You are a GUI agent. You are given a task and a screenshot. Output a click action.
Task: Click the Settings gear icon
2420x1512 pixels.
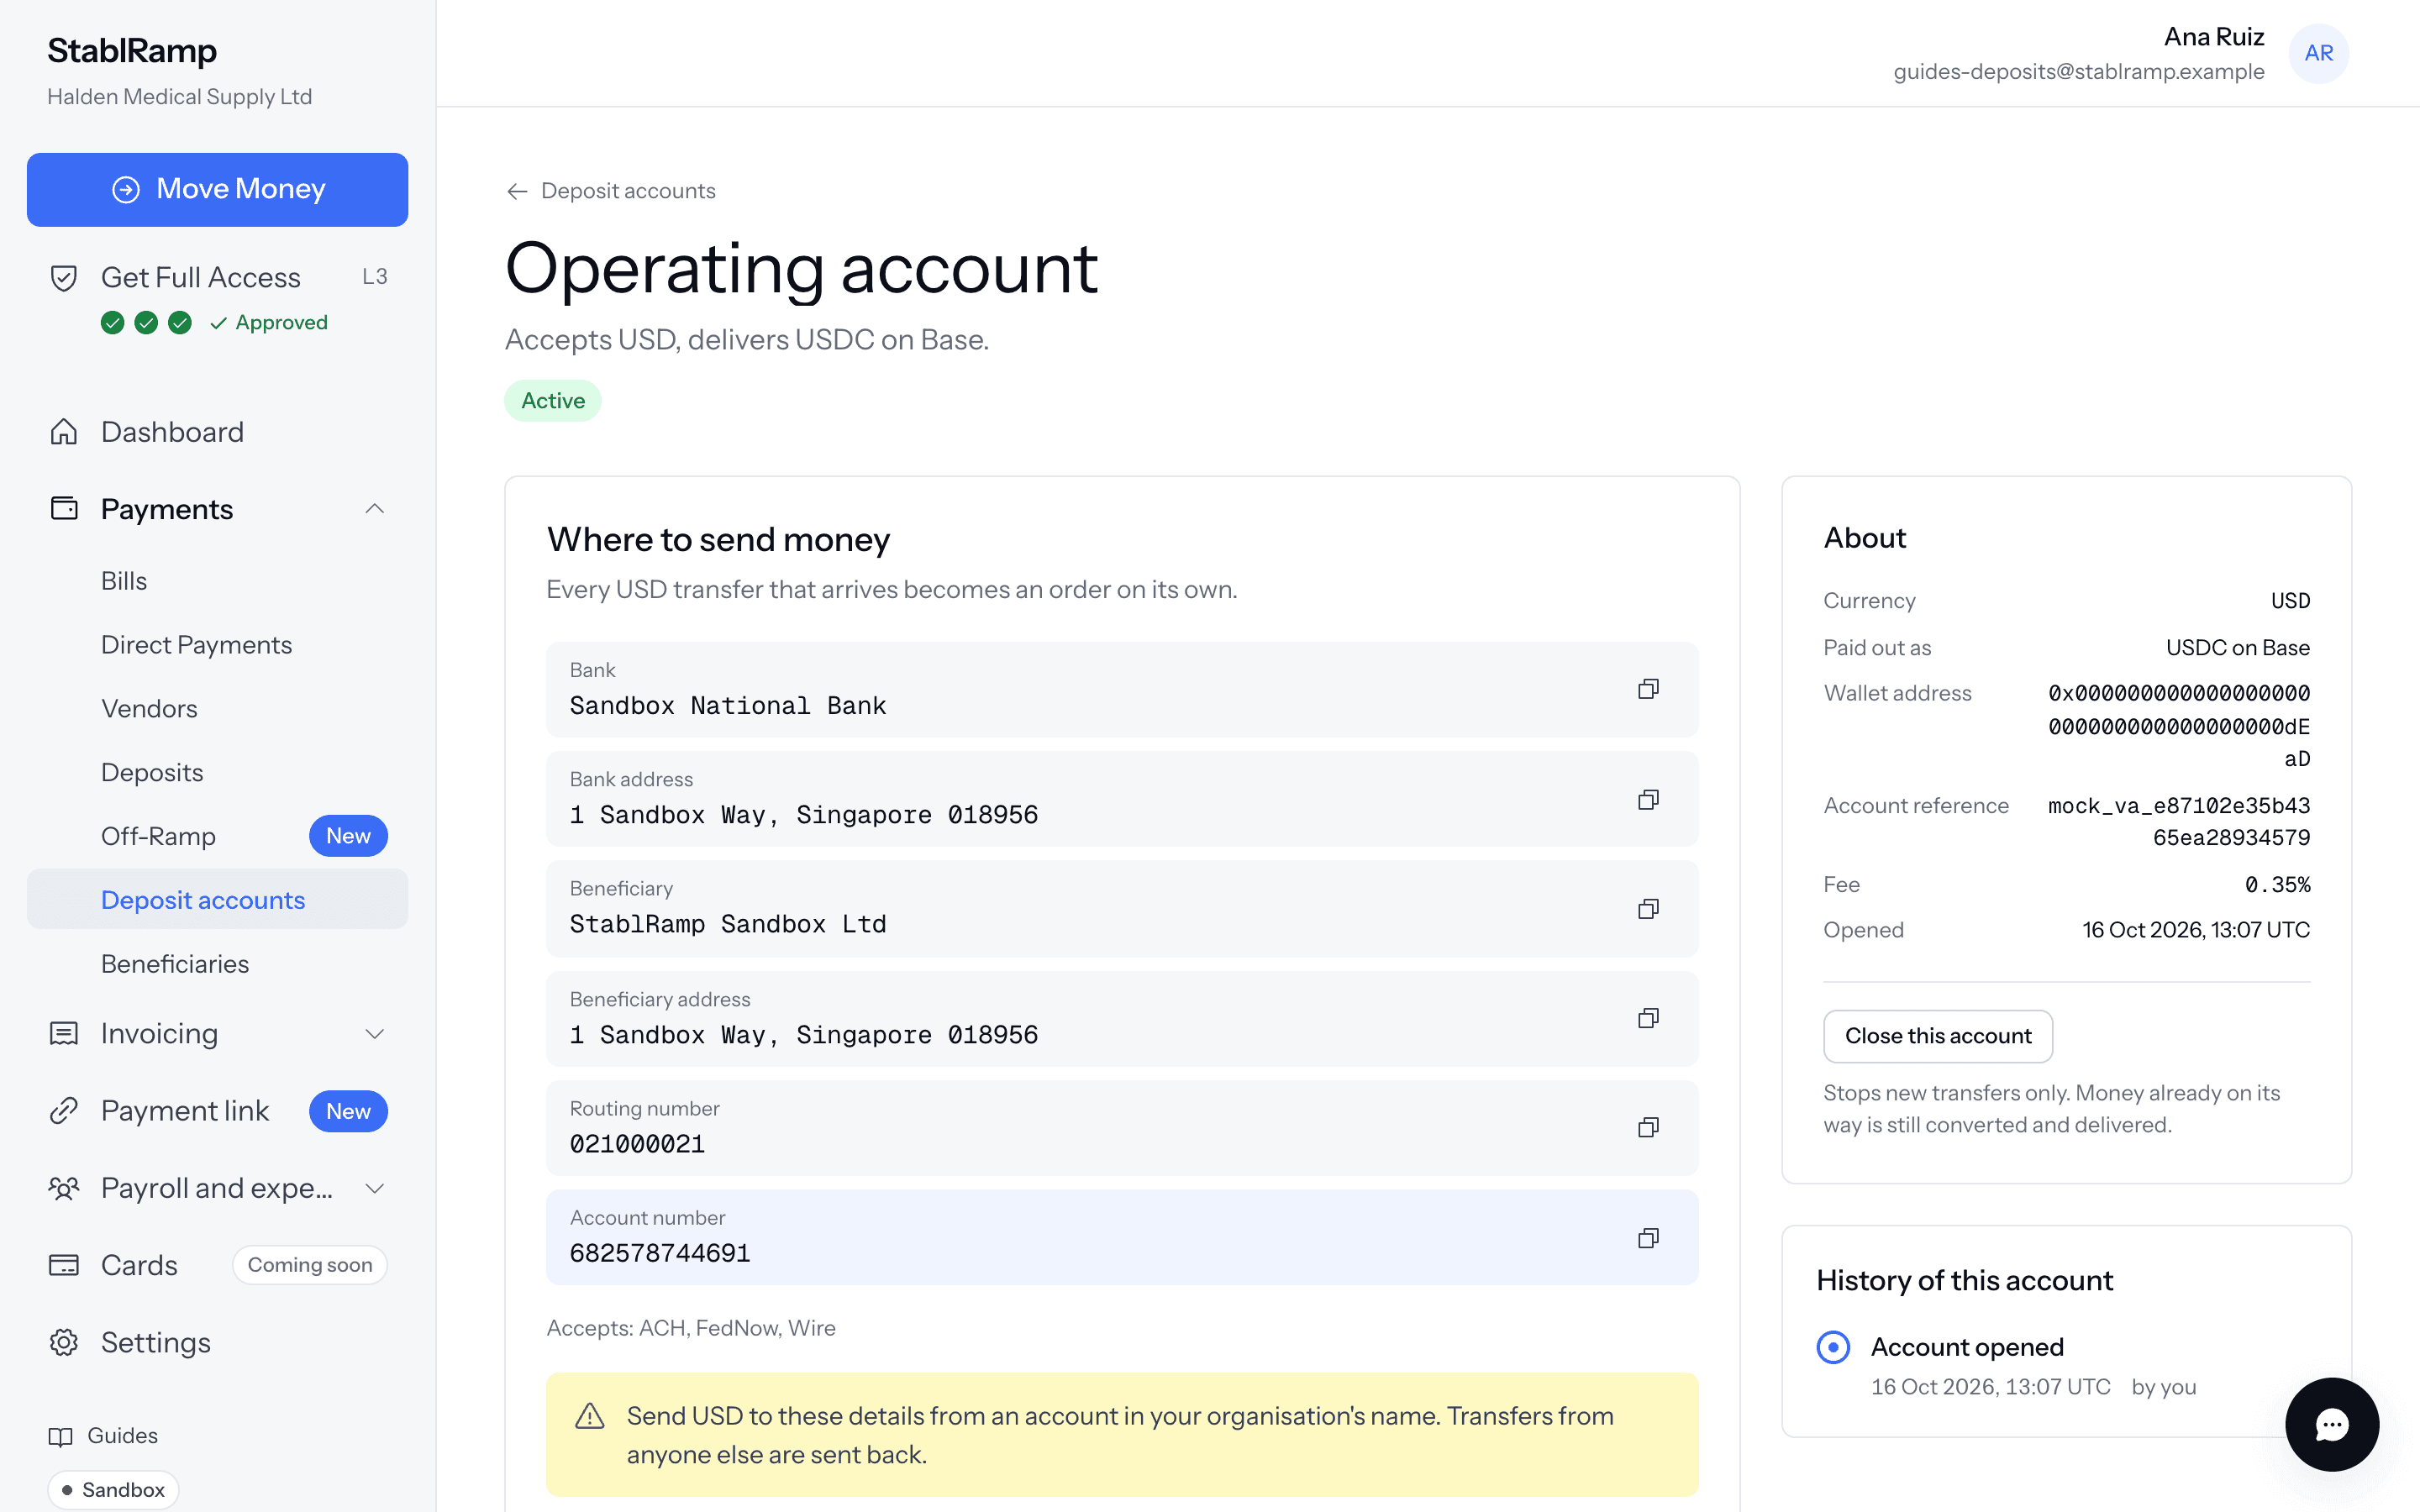click(64, 1342)
